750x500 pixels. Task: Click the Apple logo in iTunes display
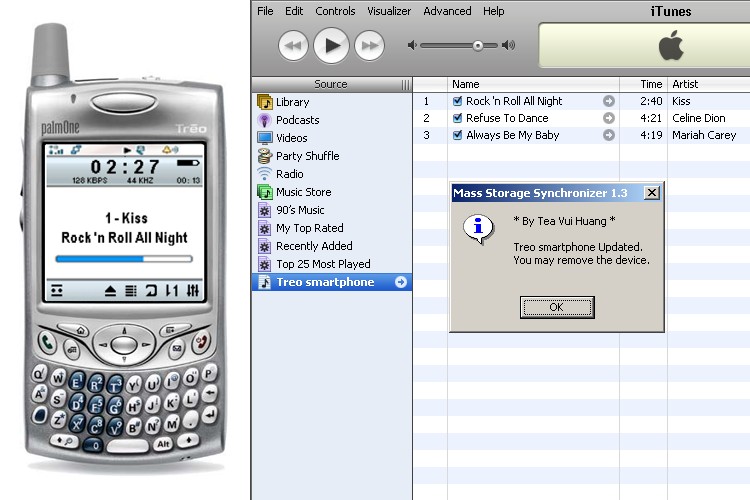pyautogui.click(x=671, y=45)
